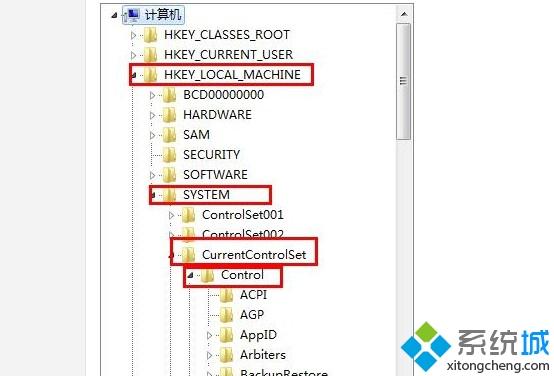Viewport: 554px width, 376px height.
Task: Select the SYSTEM key label
Action: tap(206, 195)
